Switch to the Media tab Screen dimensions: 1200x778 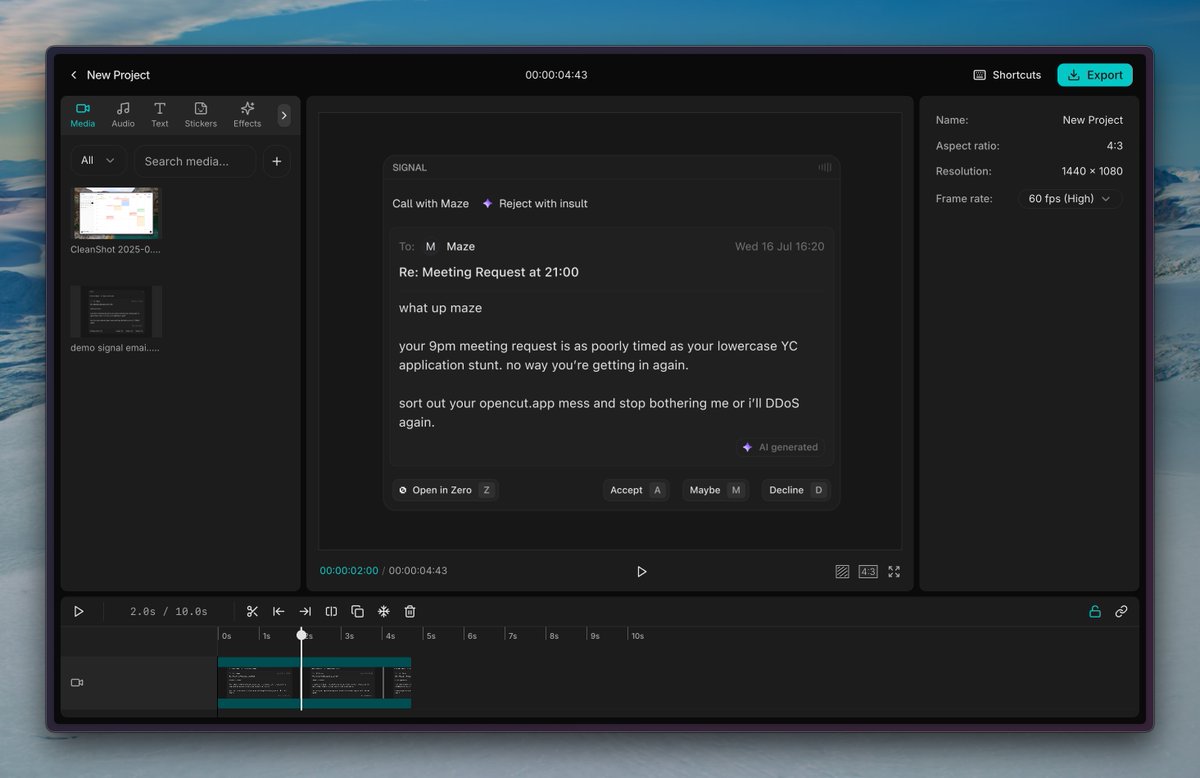(x=83, y=115)
